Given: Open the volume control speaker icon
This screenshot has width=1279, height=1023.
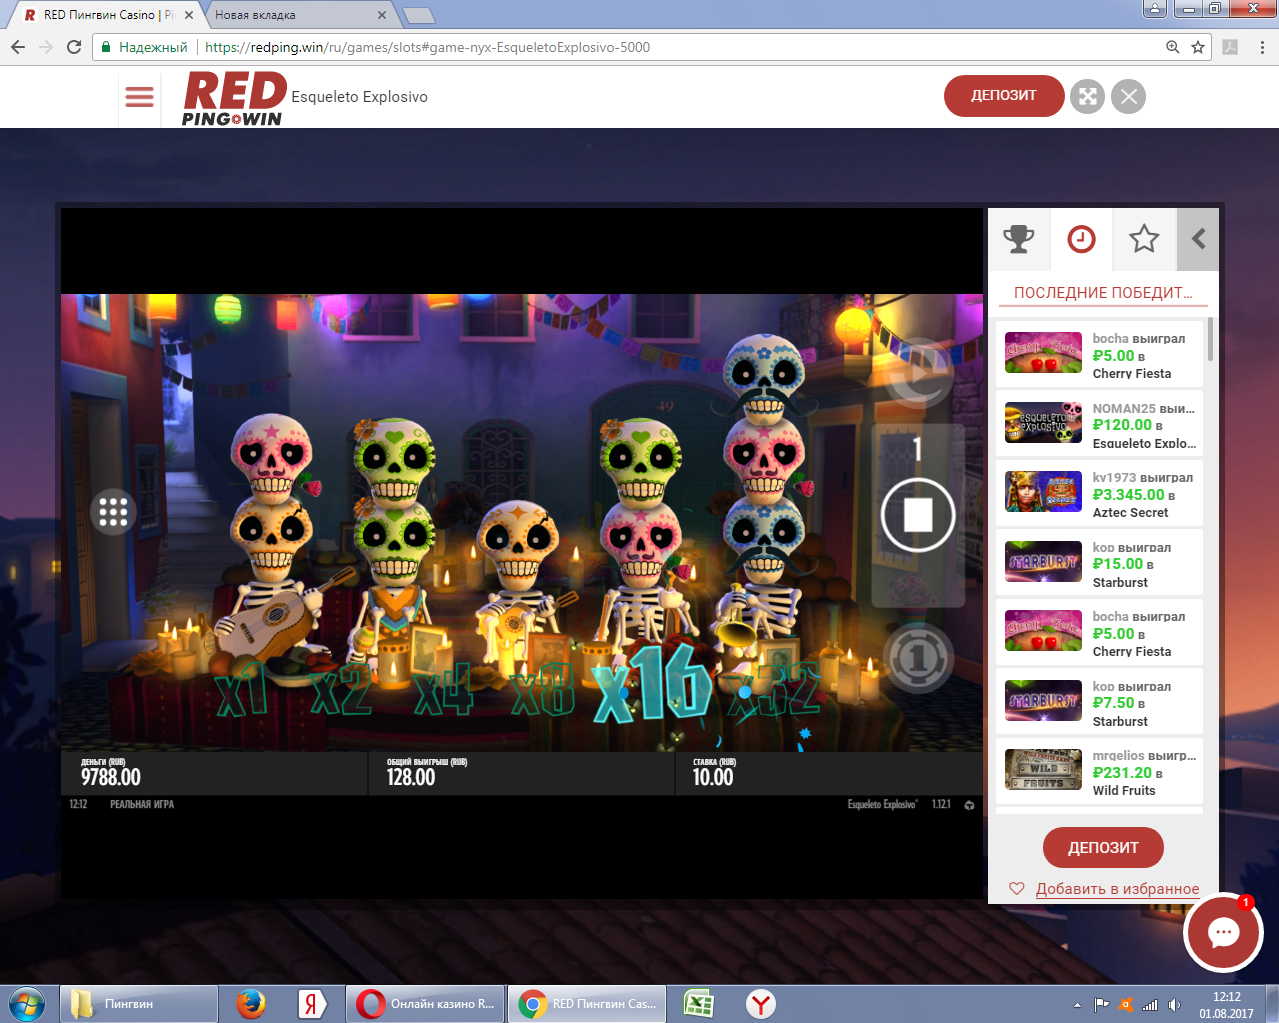Looking at the screenshot, I should [1175, 1005].
